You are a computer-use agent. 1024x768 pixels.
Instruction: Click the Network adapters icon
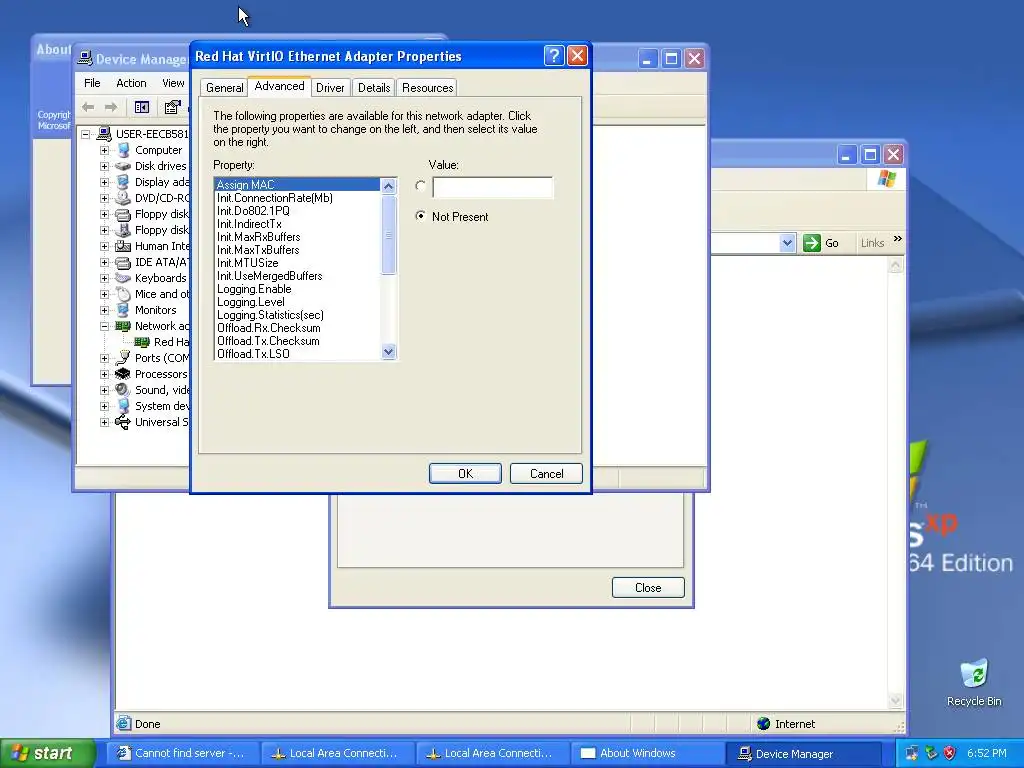click(123, 326)
